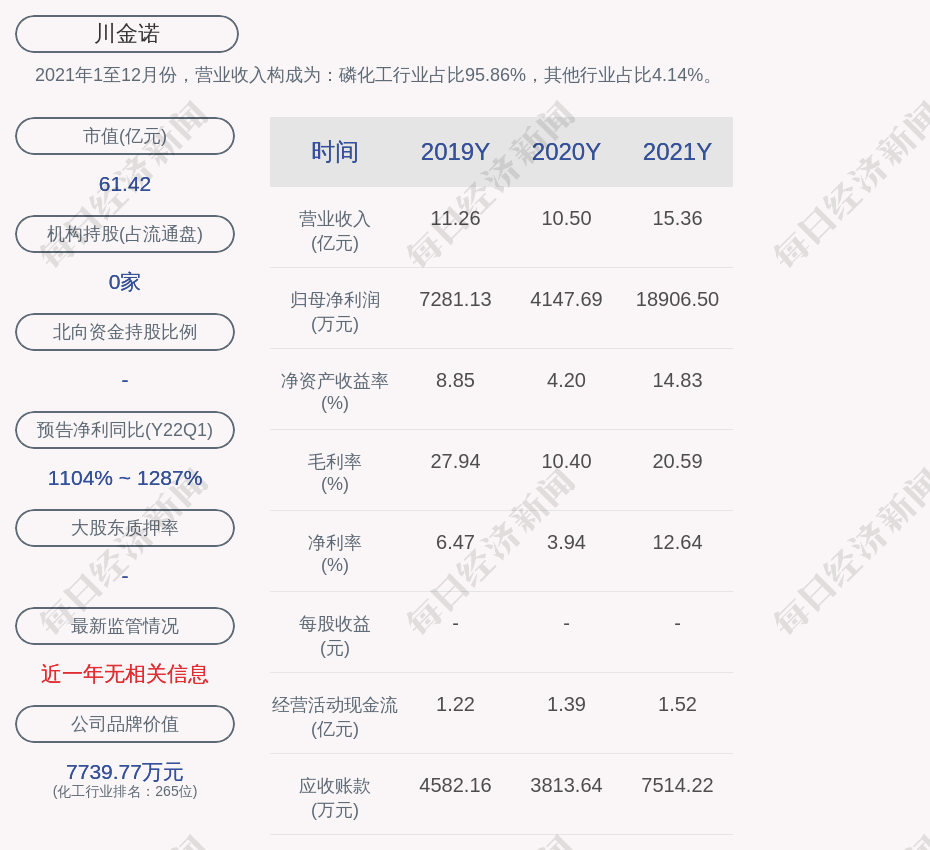
Task: Select the 2019Y column header
Action: click(455, 152)
